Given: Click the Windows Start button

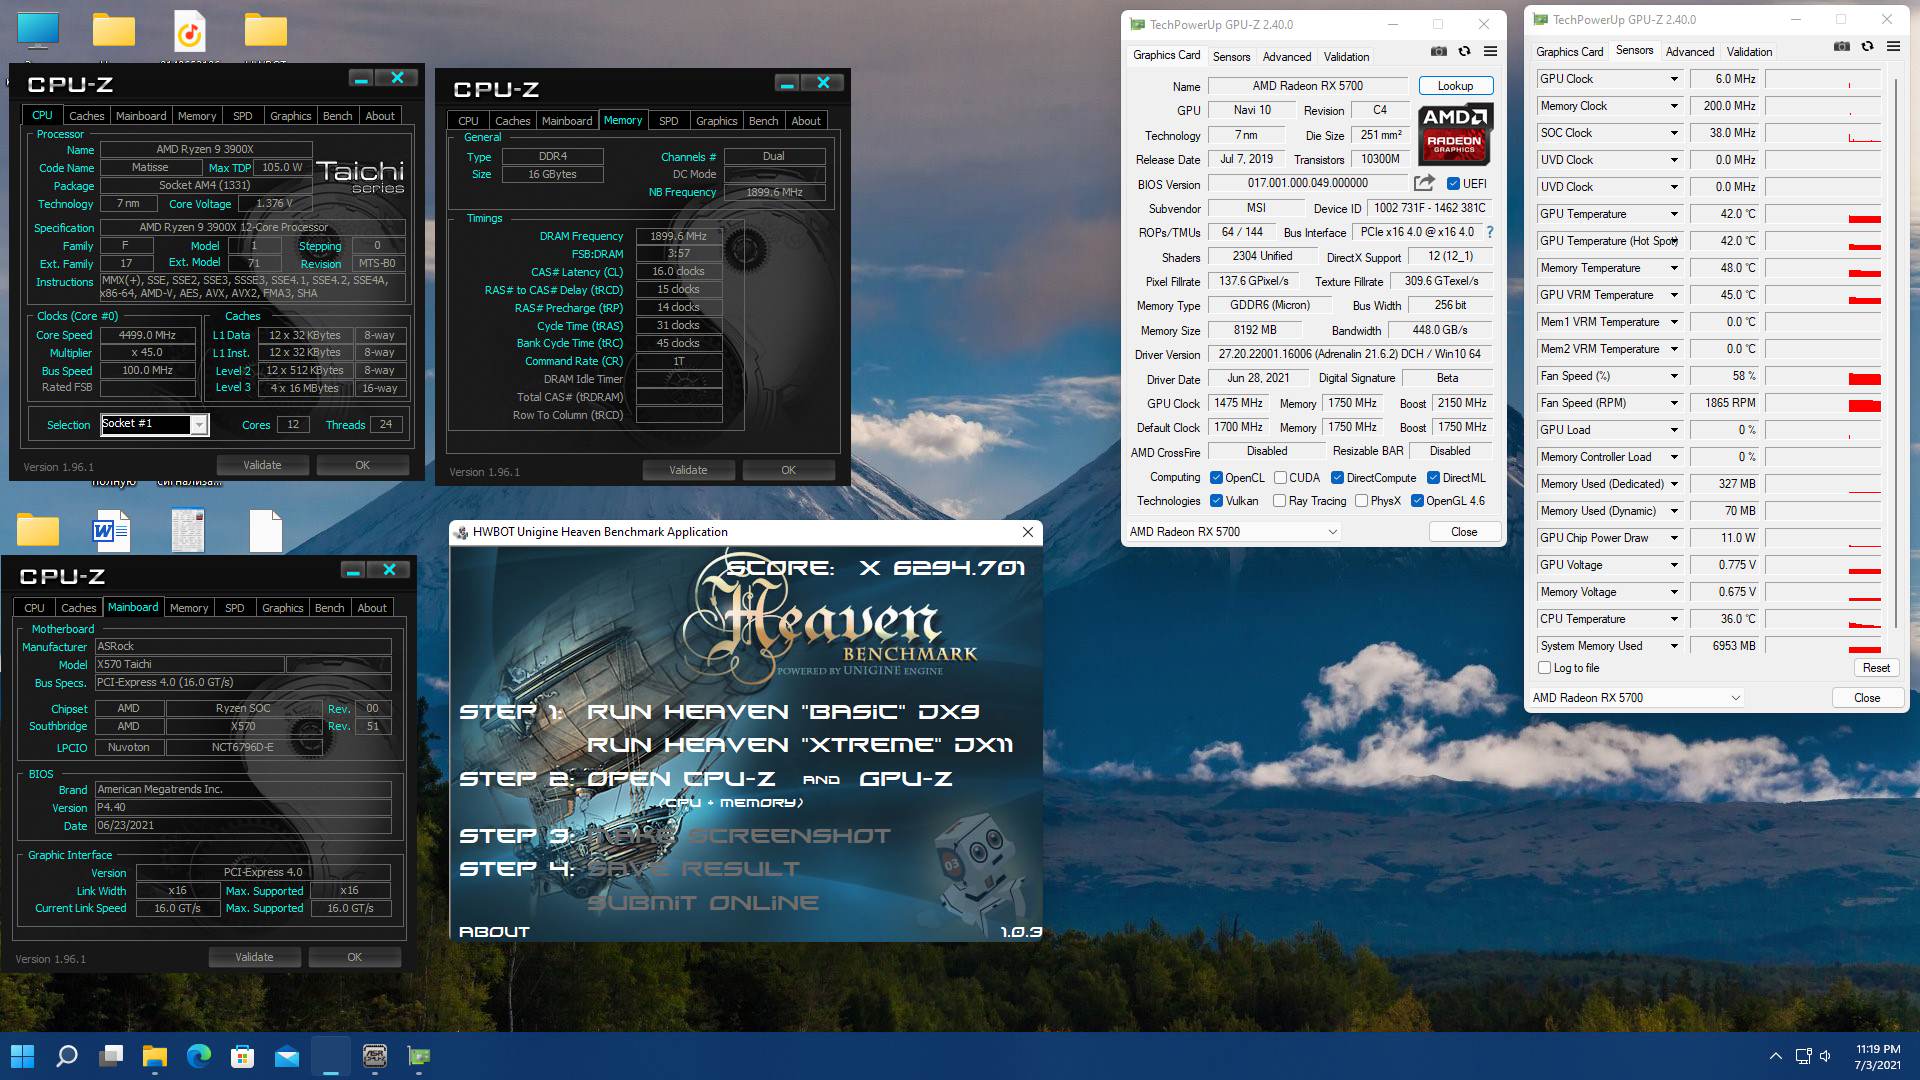Looking at the screenshot, I should click(x=22, y=1056).
